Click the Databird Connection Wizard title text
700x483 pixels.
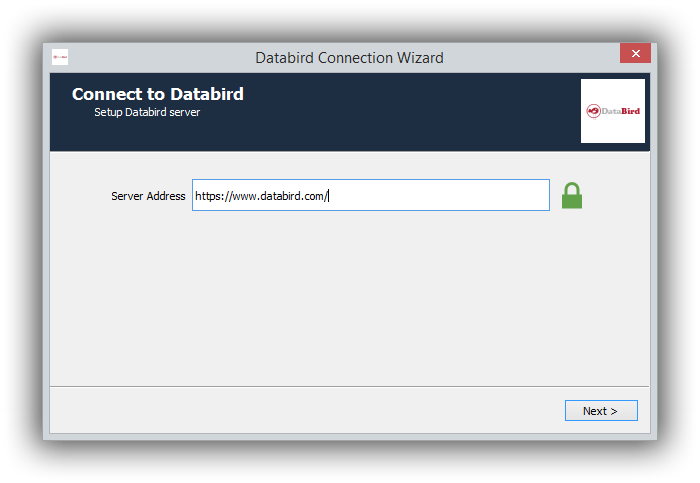[x=350, y=58]
